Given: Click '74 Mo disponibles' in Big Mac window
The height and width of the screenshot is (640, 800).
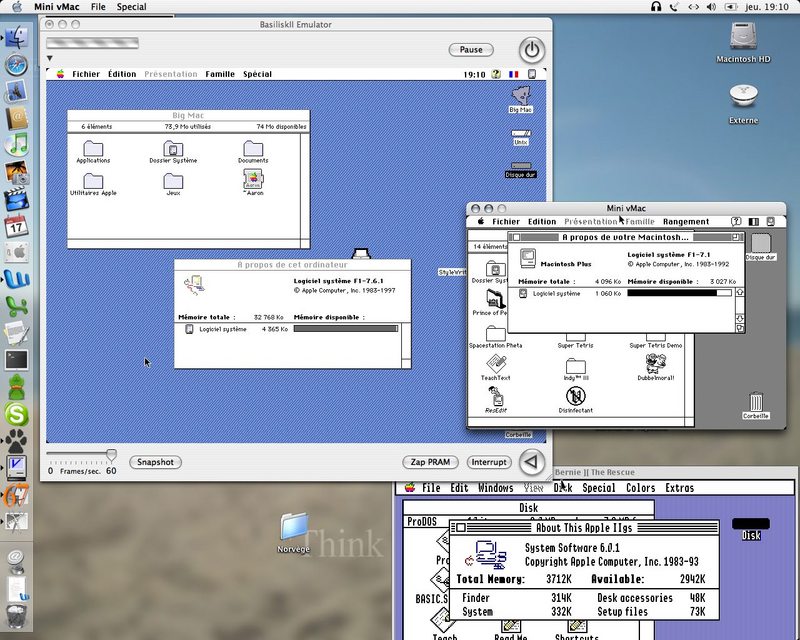Looking at the screenshot, I should click(281, 127).
